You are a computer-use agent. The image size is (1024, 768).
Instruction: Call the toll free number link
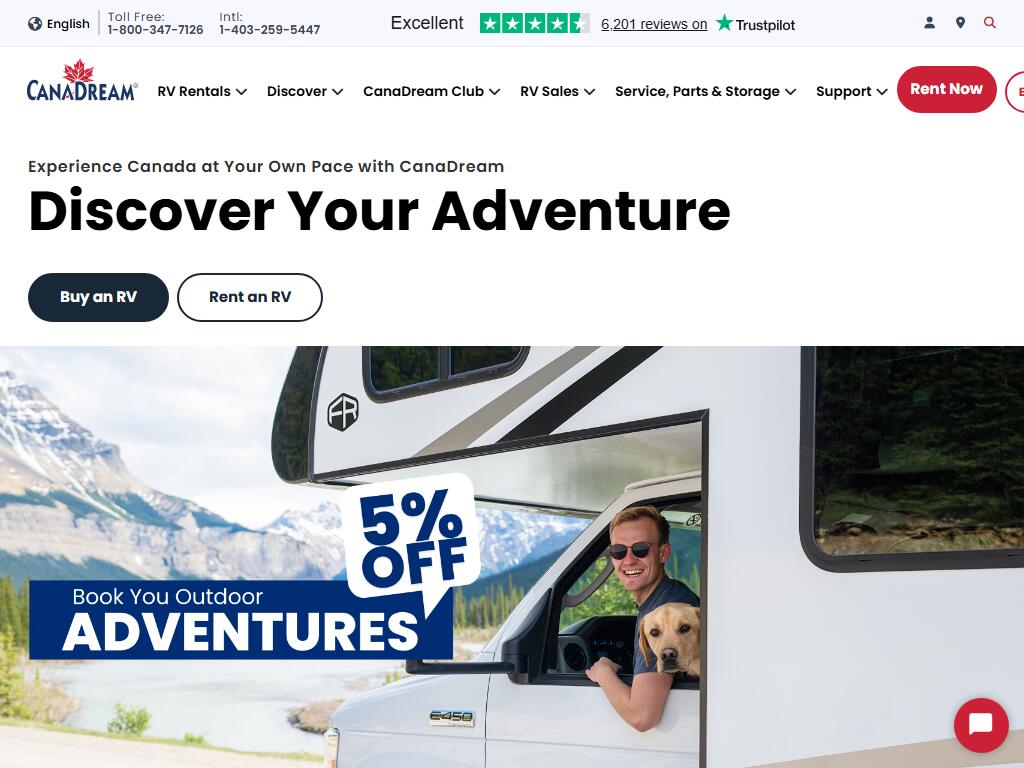155,30
